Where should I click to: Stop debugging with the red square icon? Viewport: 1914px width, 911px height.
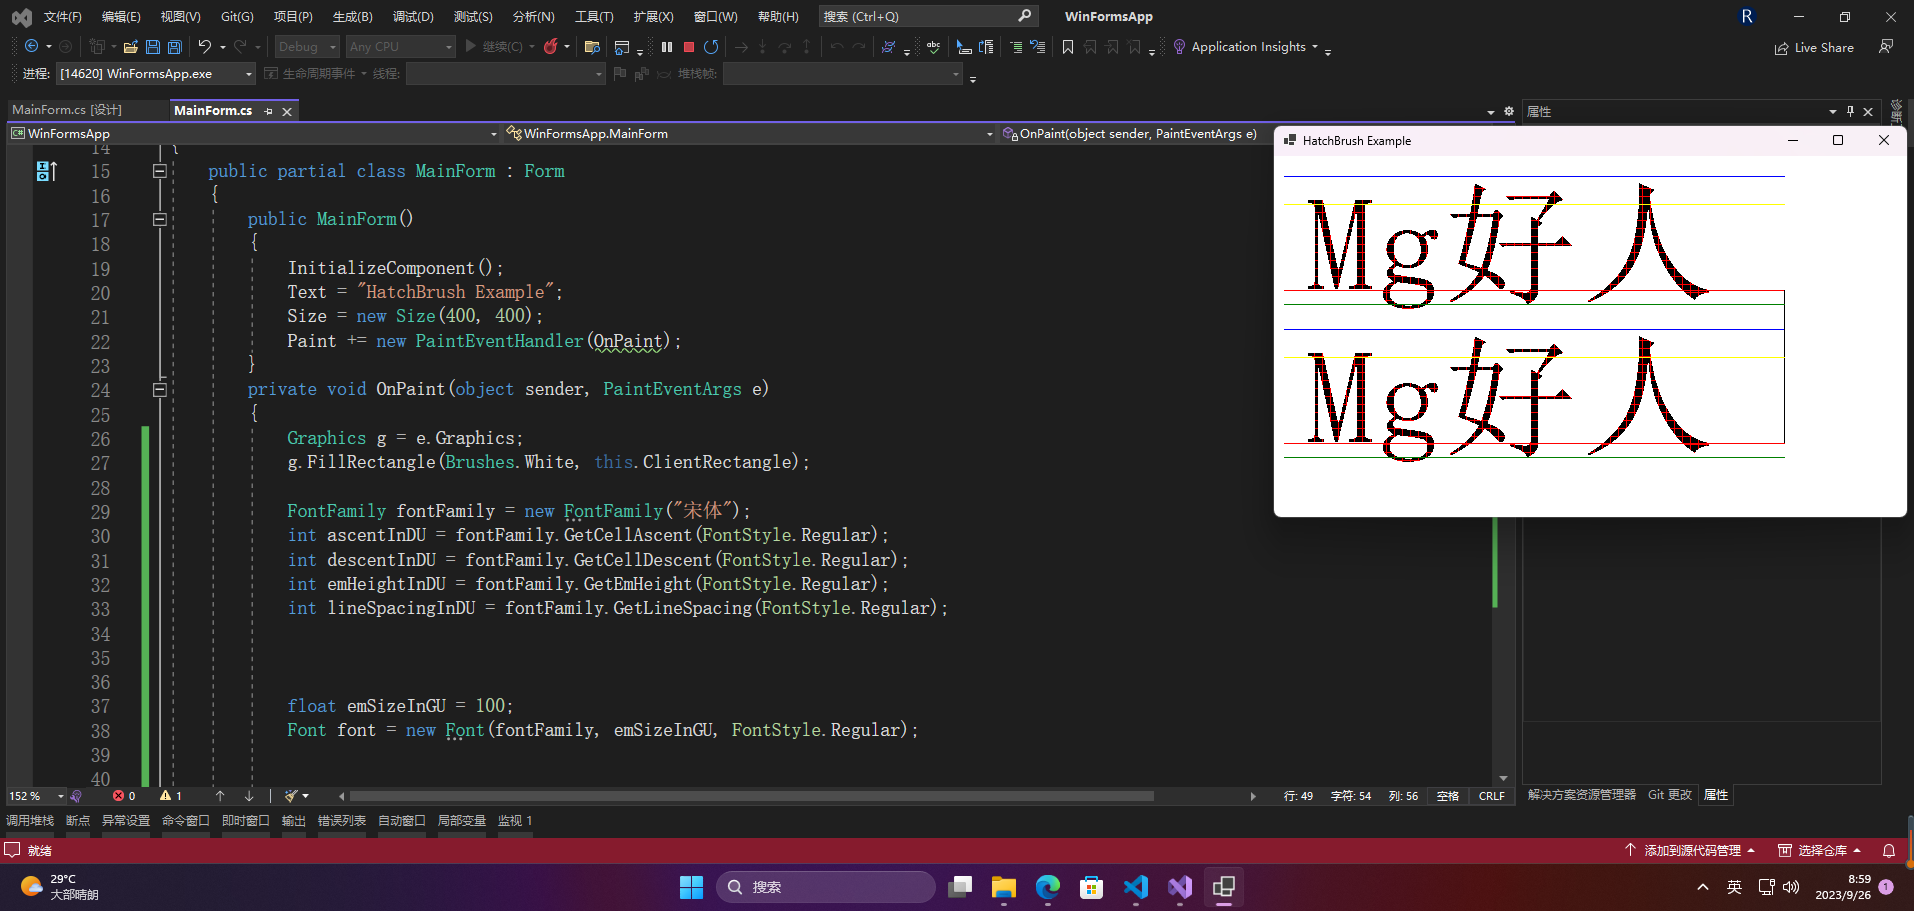pos(689,46)
